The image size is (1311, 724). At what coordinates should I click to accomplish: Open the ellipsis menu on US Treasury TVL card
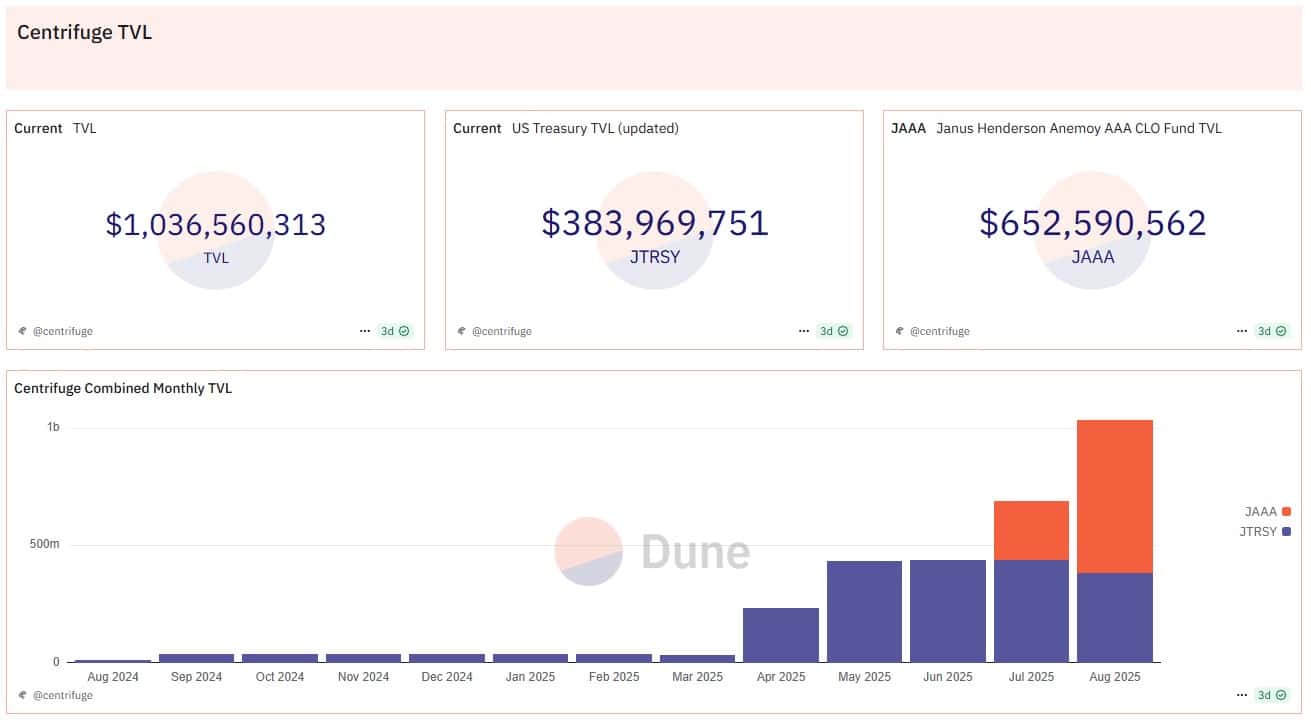[x=803, y=331]
